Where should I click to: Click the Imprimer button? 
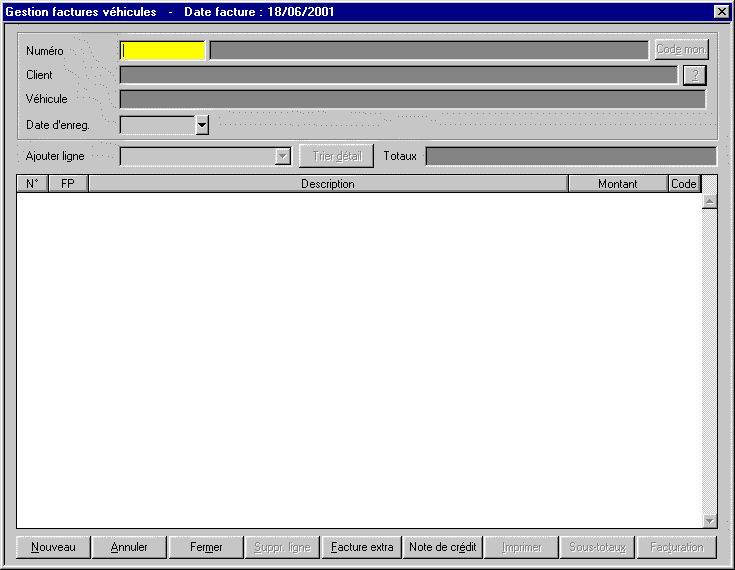[x=521, y=547]
